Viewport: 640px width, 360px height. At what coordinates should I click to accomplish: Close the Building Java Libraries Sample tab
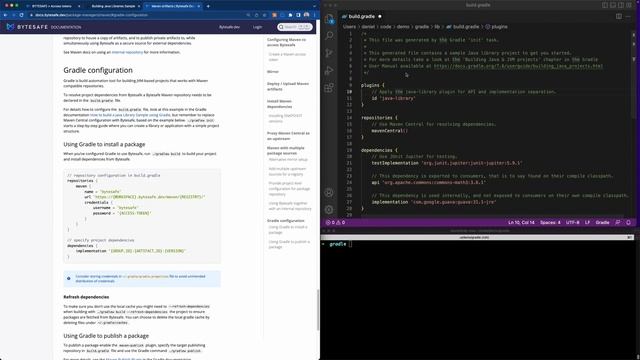click(139, 6)
